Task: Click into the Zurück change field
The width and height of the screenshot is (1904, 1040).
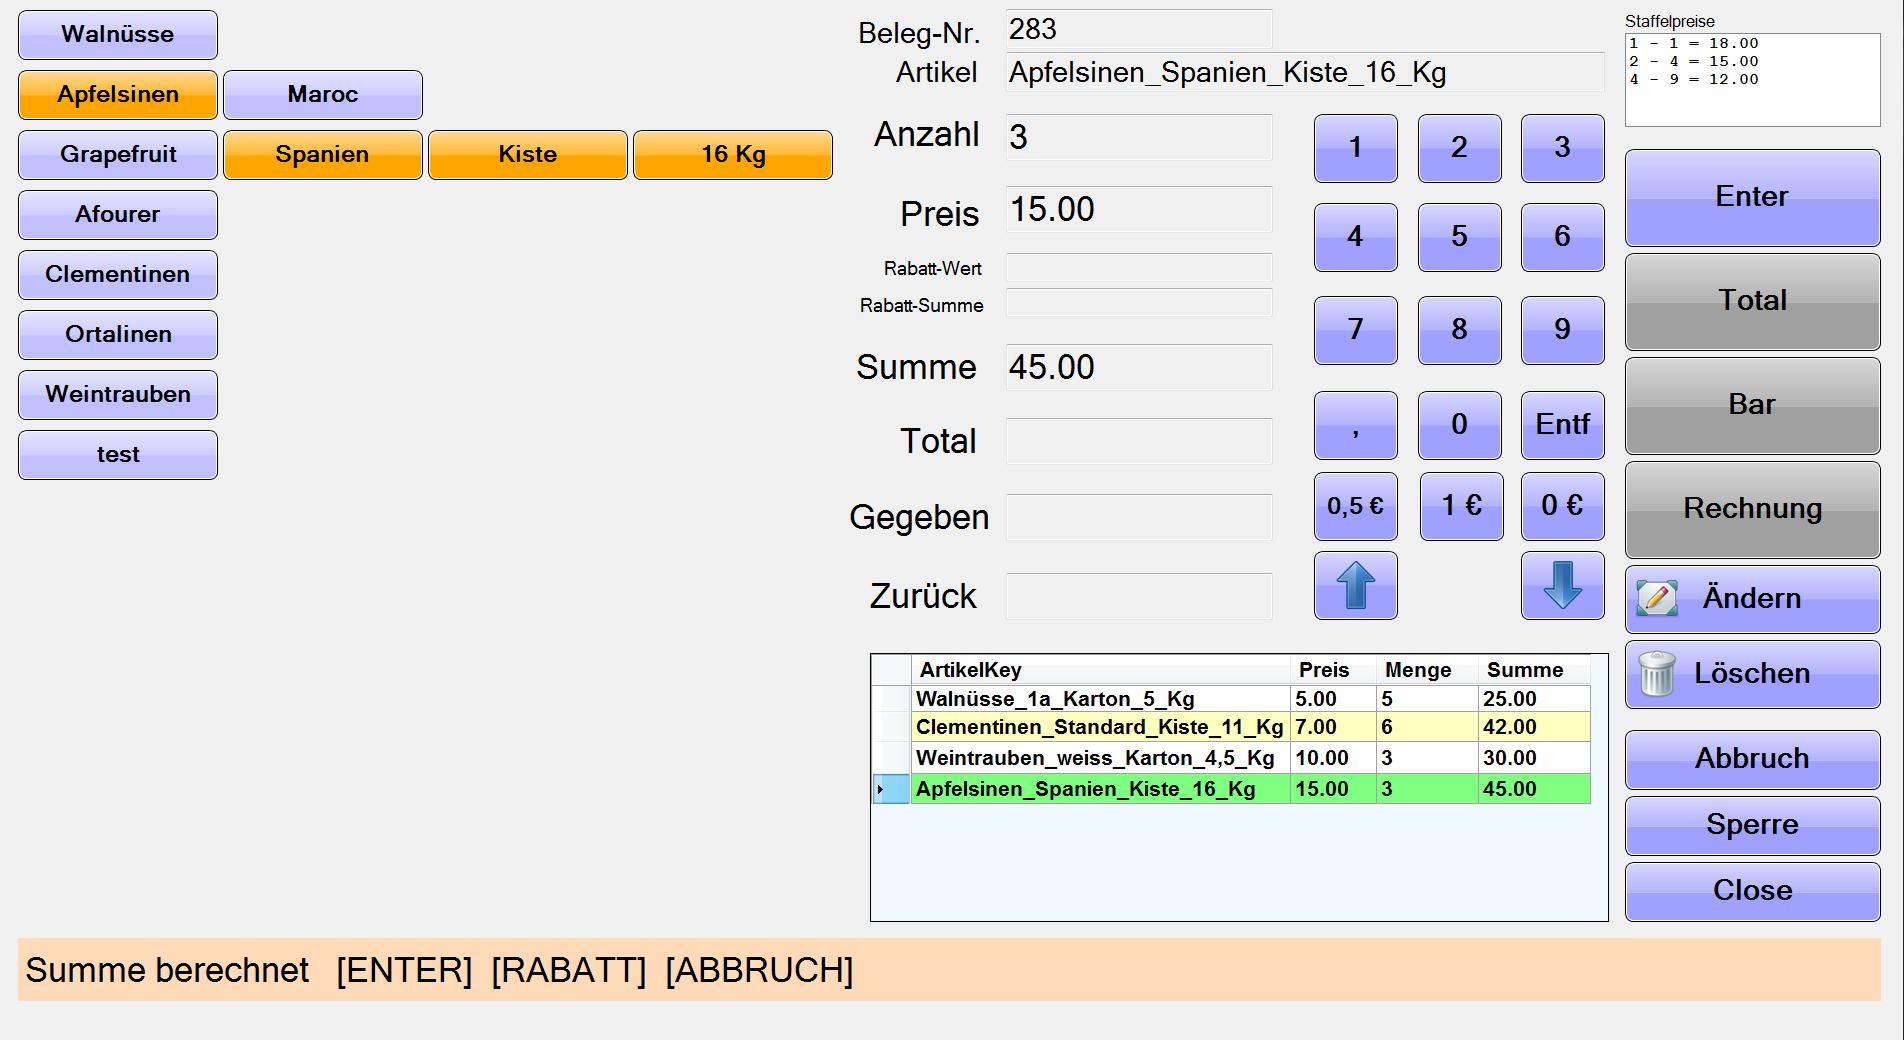Action: click(x=1139, y=597)
